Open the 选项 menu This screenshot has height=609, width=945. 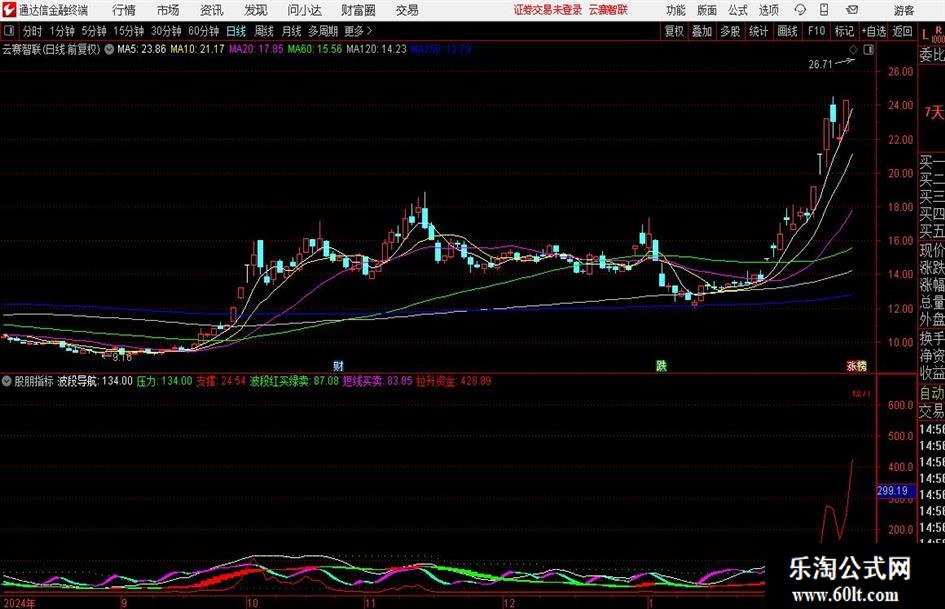pyautogui.click(x=769, y=10)
